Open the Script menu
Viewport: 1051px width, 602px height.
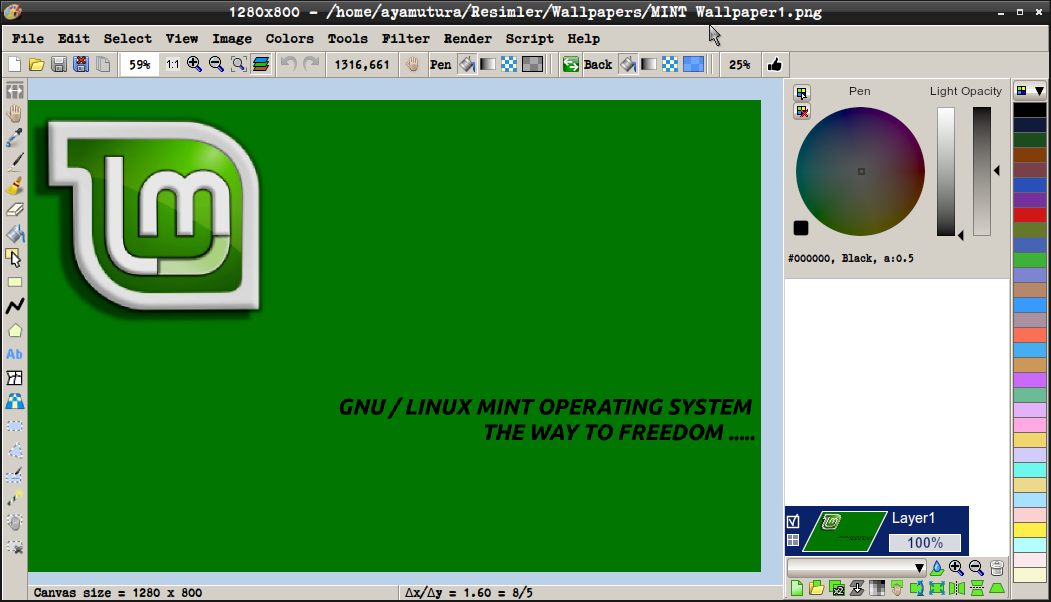pyautogui.click(x=530, y=38)
